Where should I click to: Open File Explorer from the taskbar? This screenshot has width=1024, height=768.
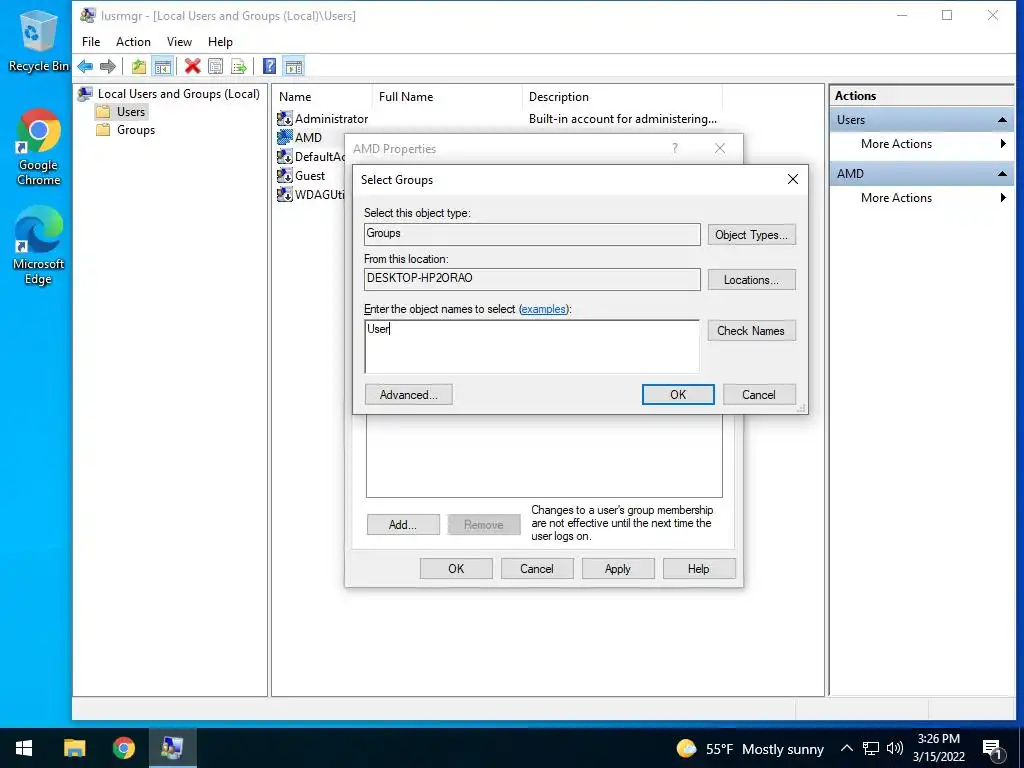coord(74,748)
